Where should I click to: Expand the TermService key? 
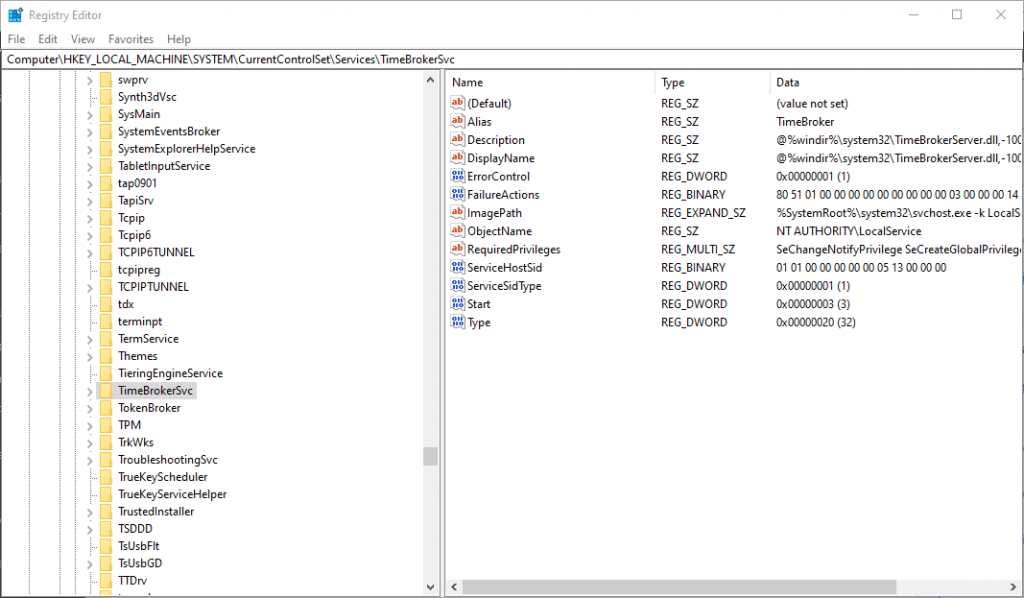[89, 339]
